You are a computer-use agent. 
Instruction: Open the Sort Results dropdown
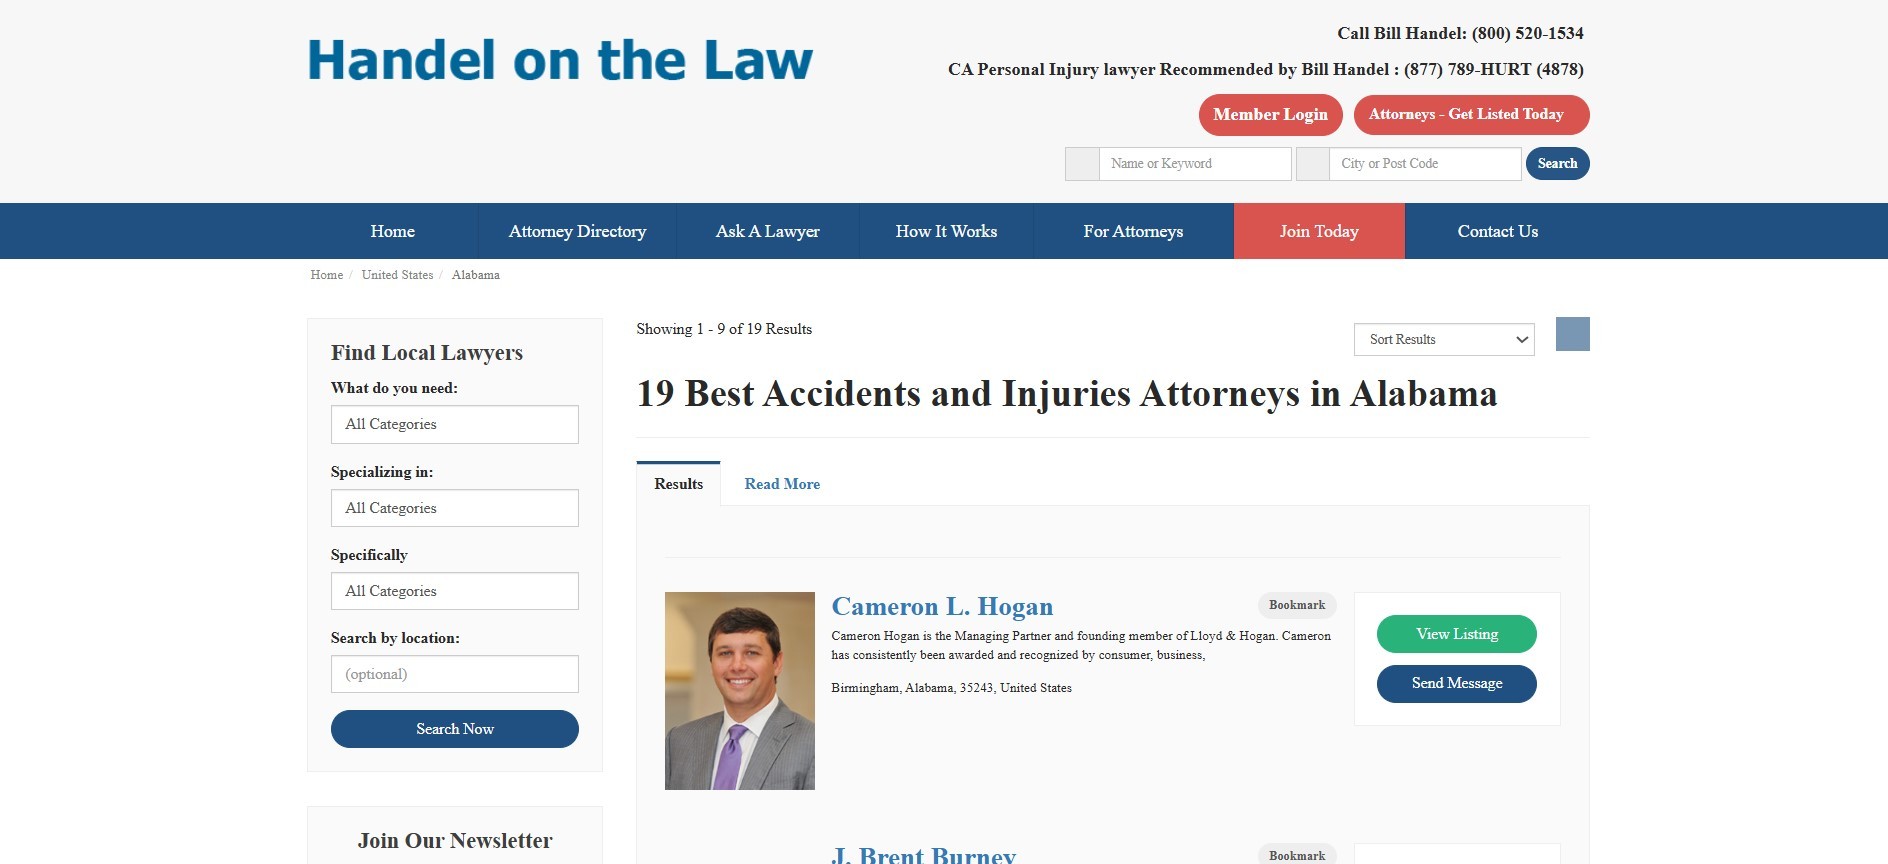1444,339
